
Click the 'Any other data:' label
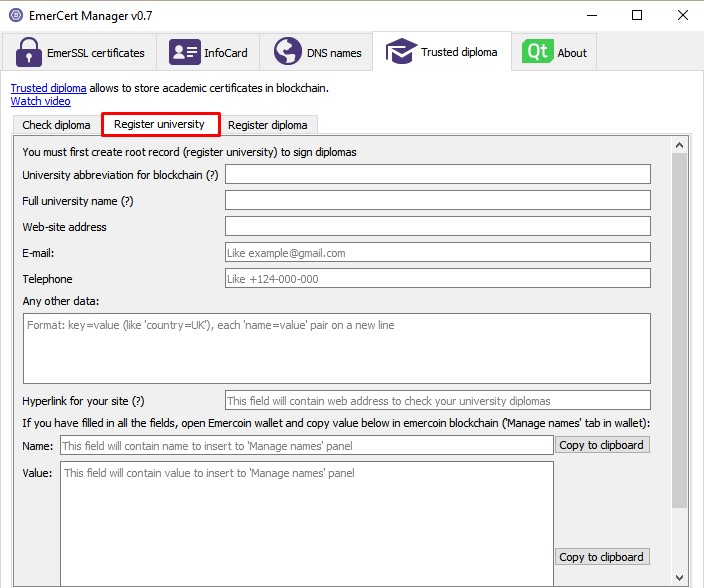click(61, 301)
